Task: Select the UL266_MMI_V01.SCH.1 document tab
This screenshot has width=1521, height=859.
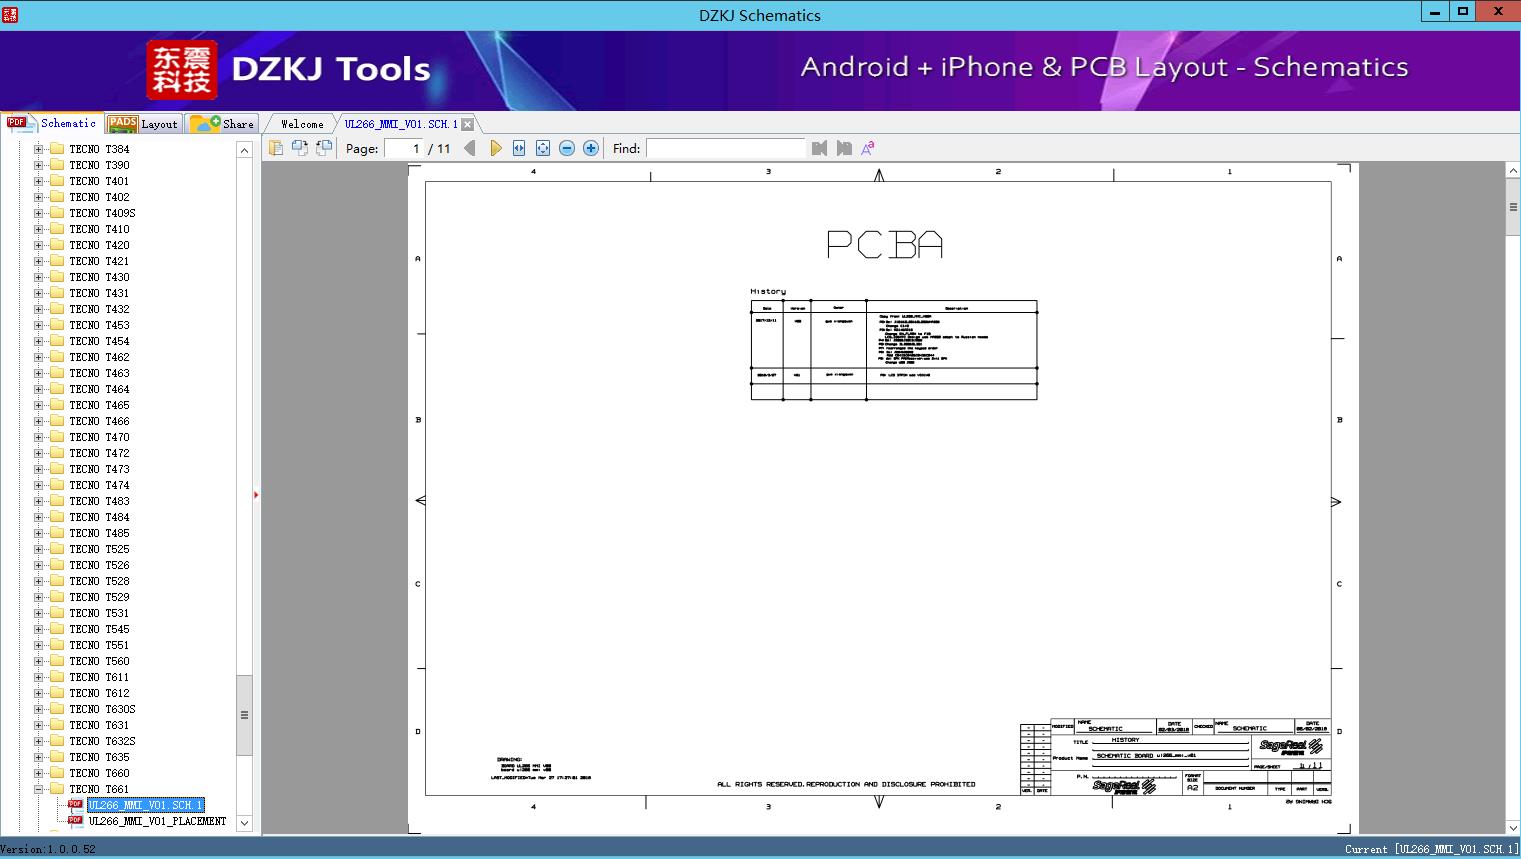Action: [x=401, y=124]
